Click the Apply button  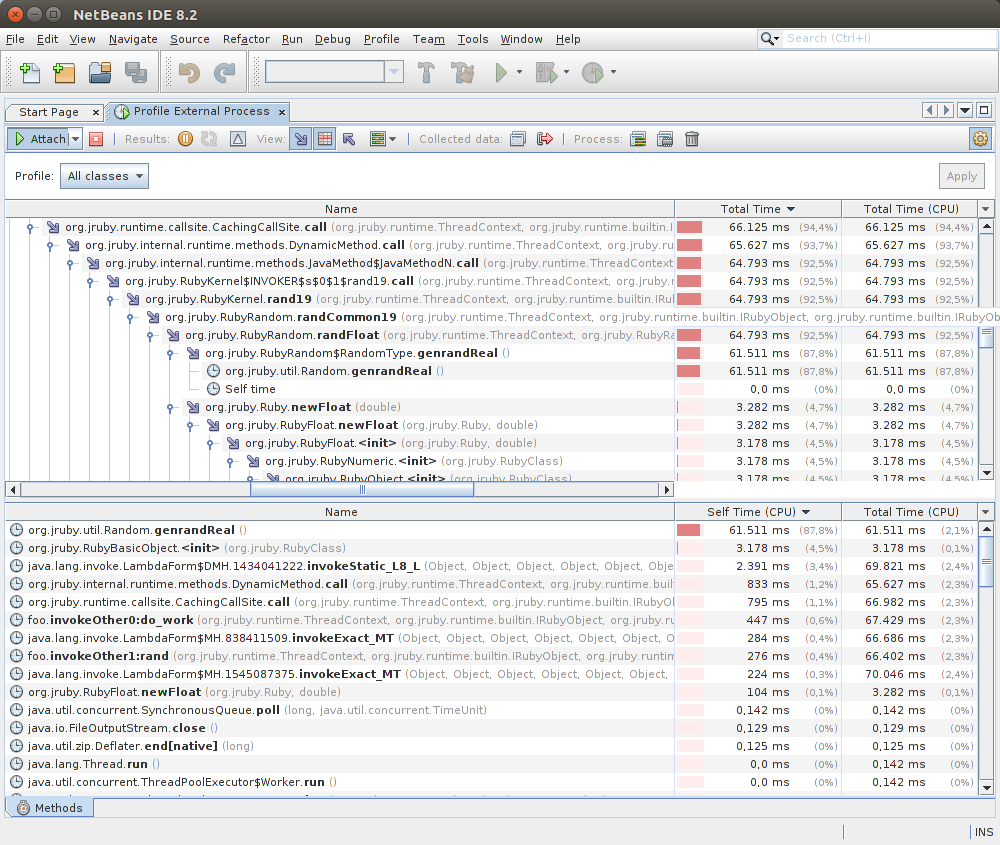coord(962,176)
